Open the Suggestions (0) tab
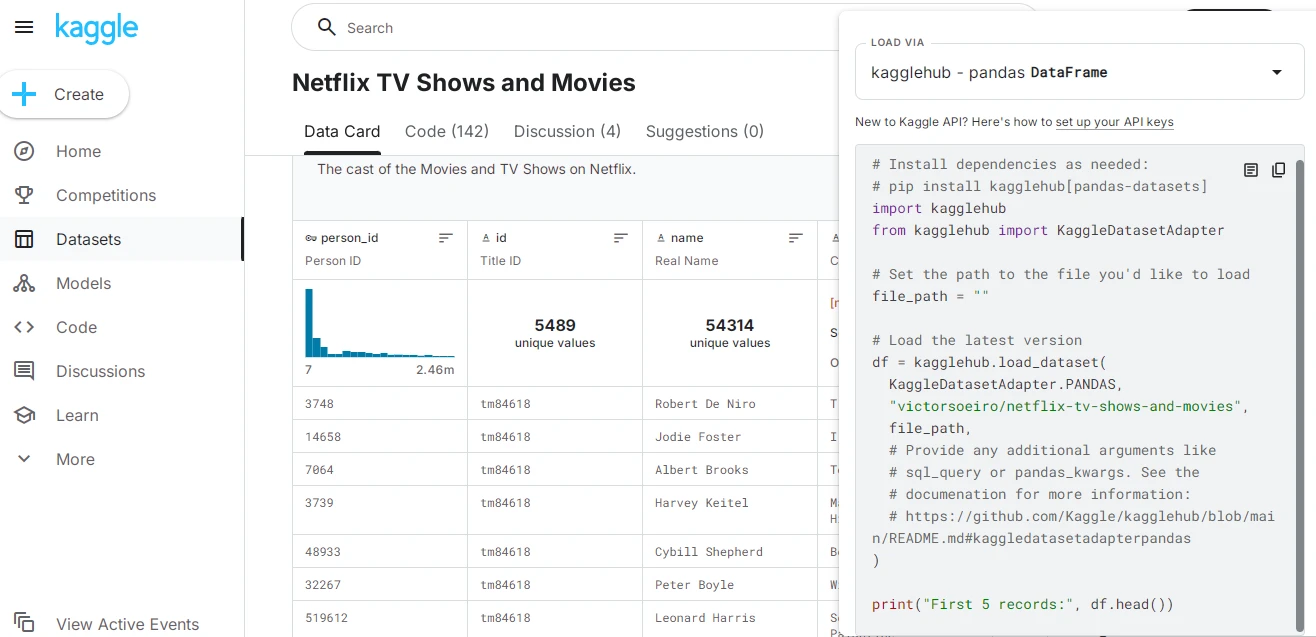The height and width of the screenshot is (637, 1316). pos(705,132)
